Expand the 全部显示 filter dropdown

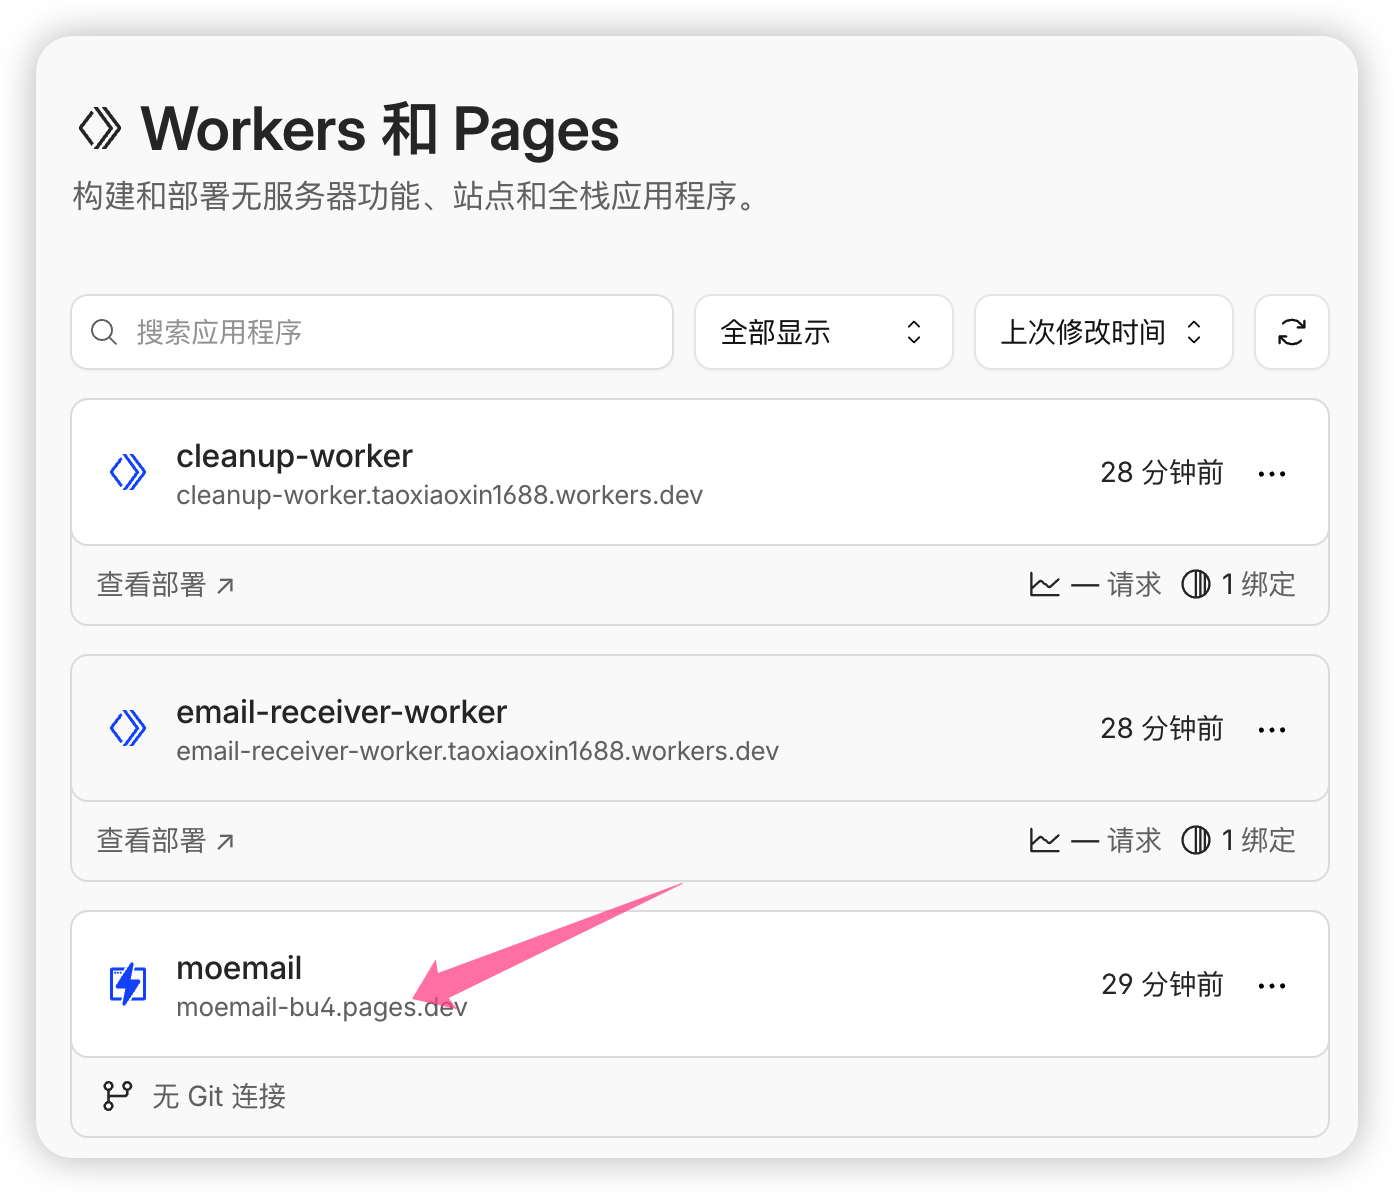[823, 332]
